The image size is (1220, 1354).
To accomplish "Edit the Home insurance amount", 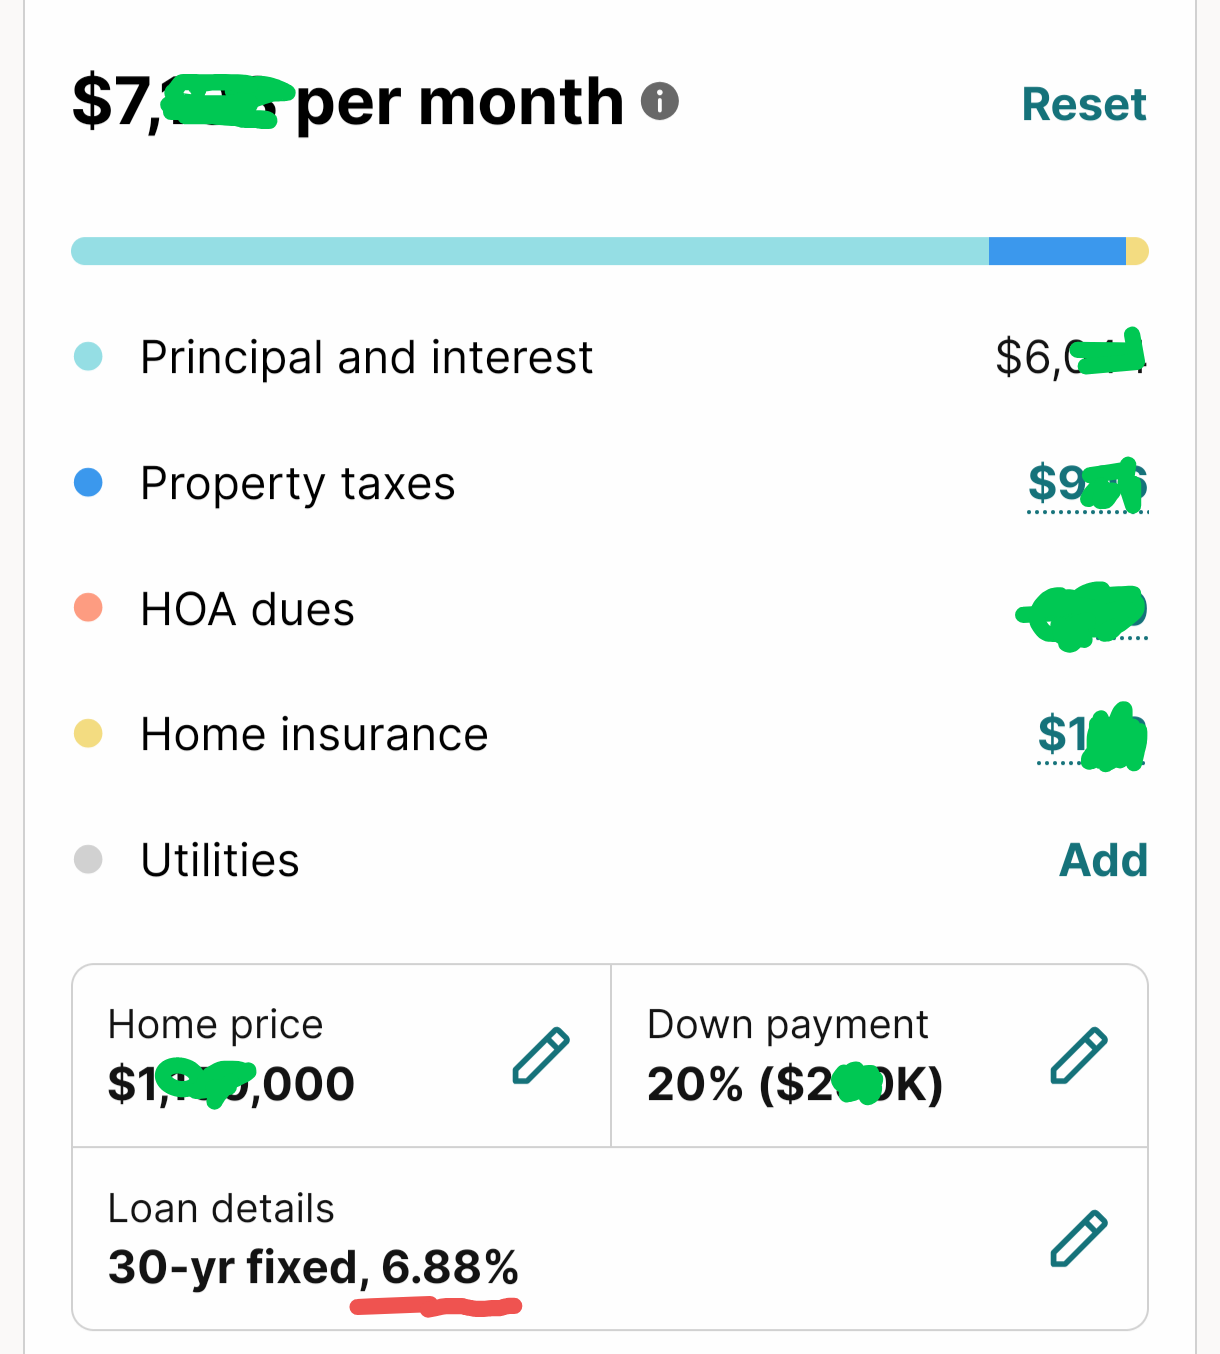I will coord(1092,737).
